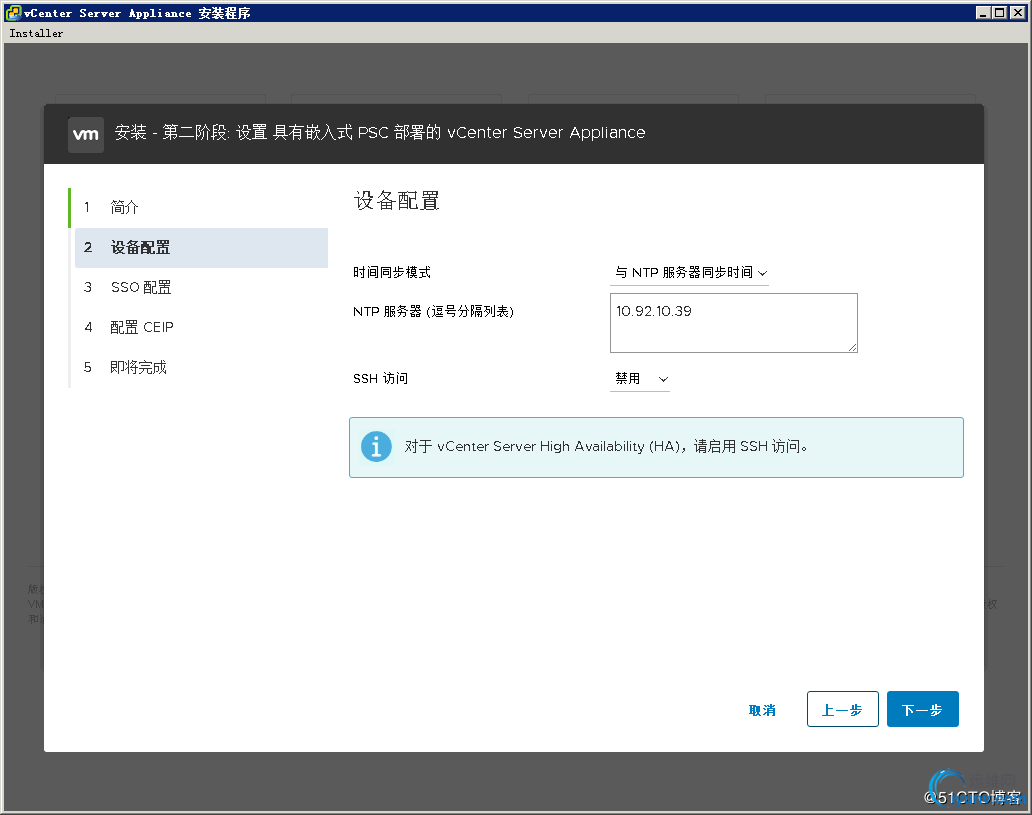Select step 4 配置 CEIP
Screen dimensions: 1032x815
(201, 327)
